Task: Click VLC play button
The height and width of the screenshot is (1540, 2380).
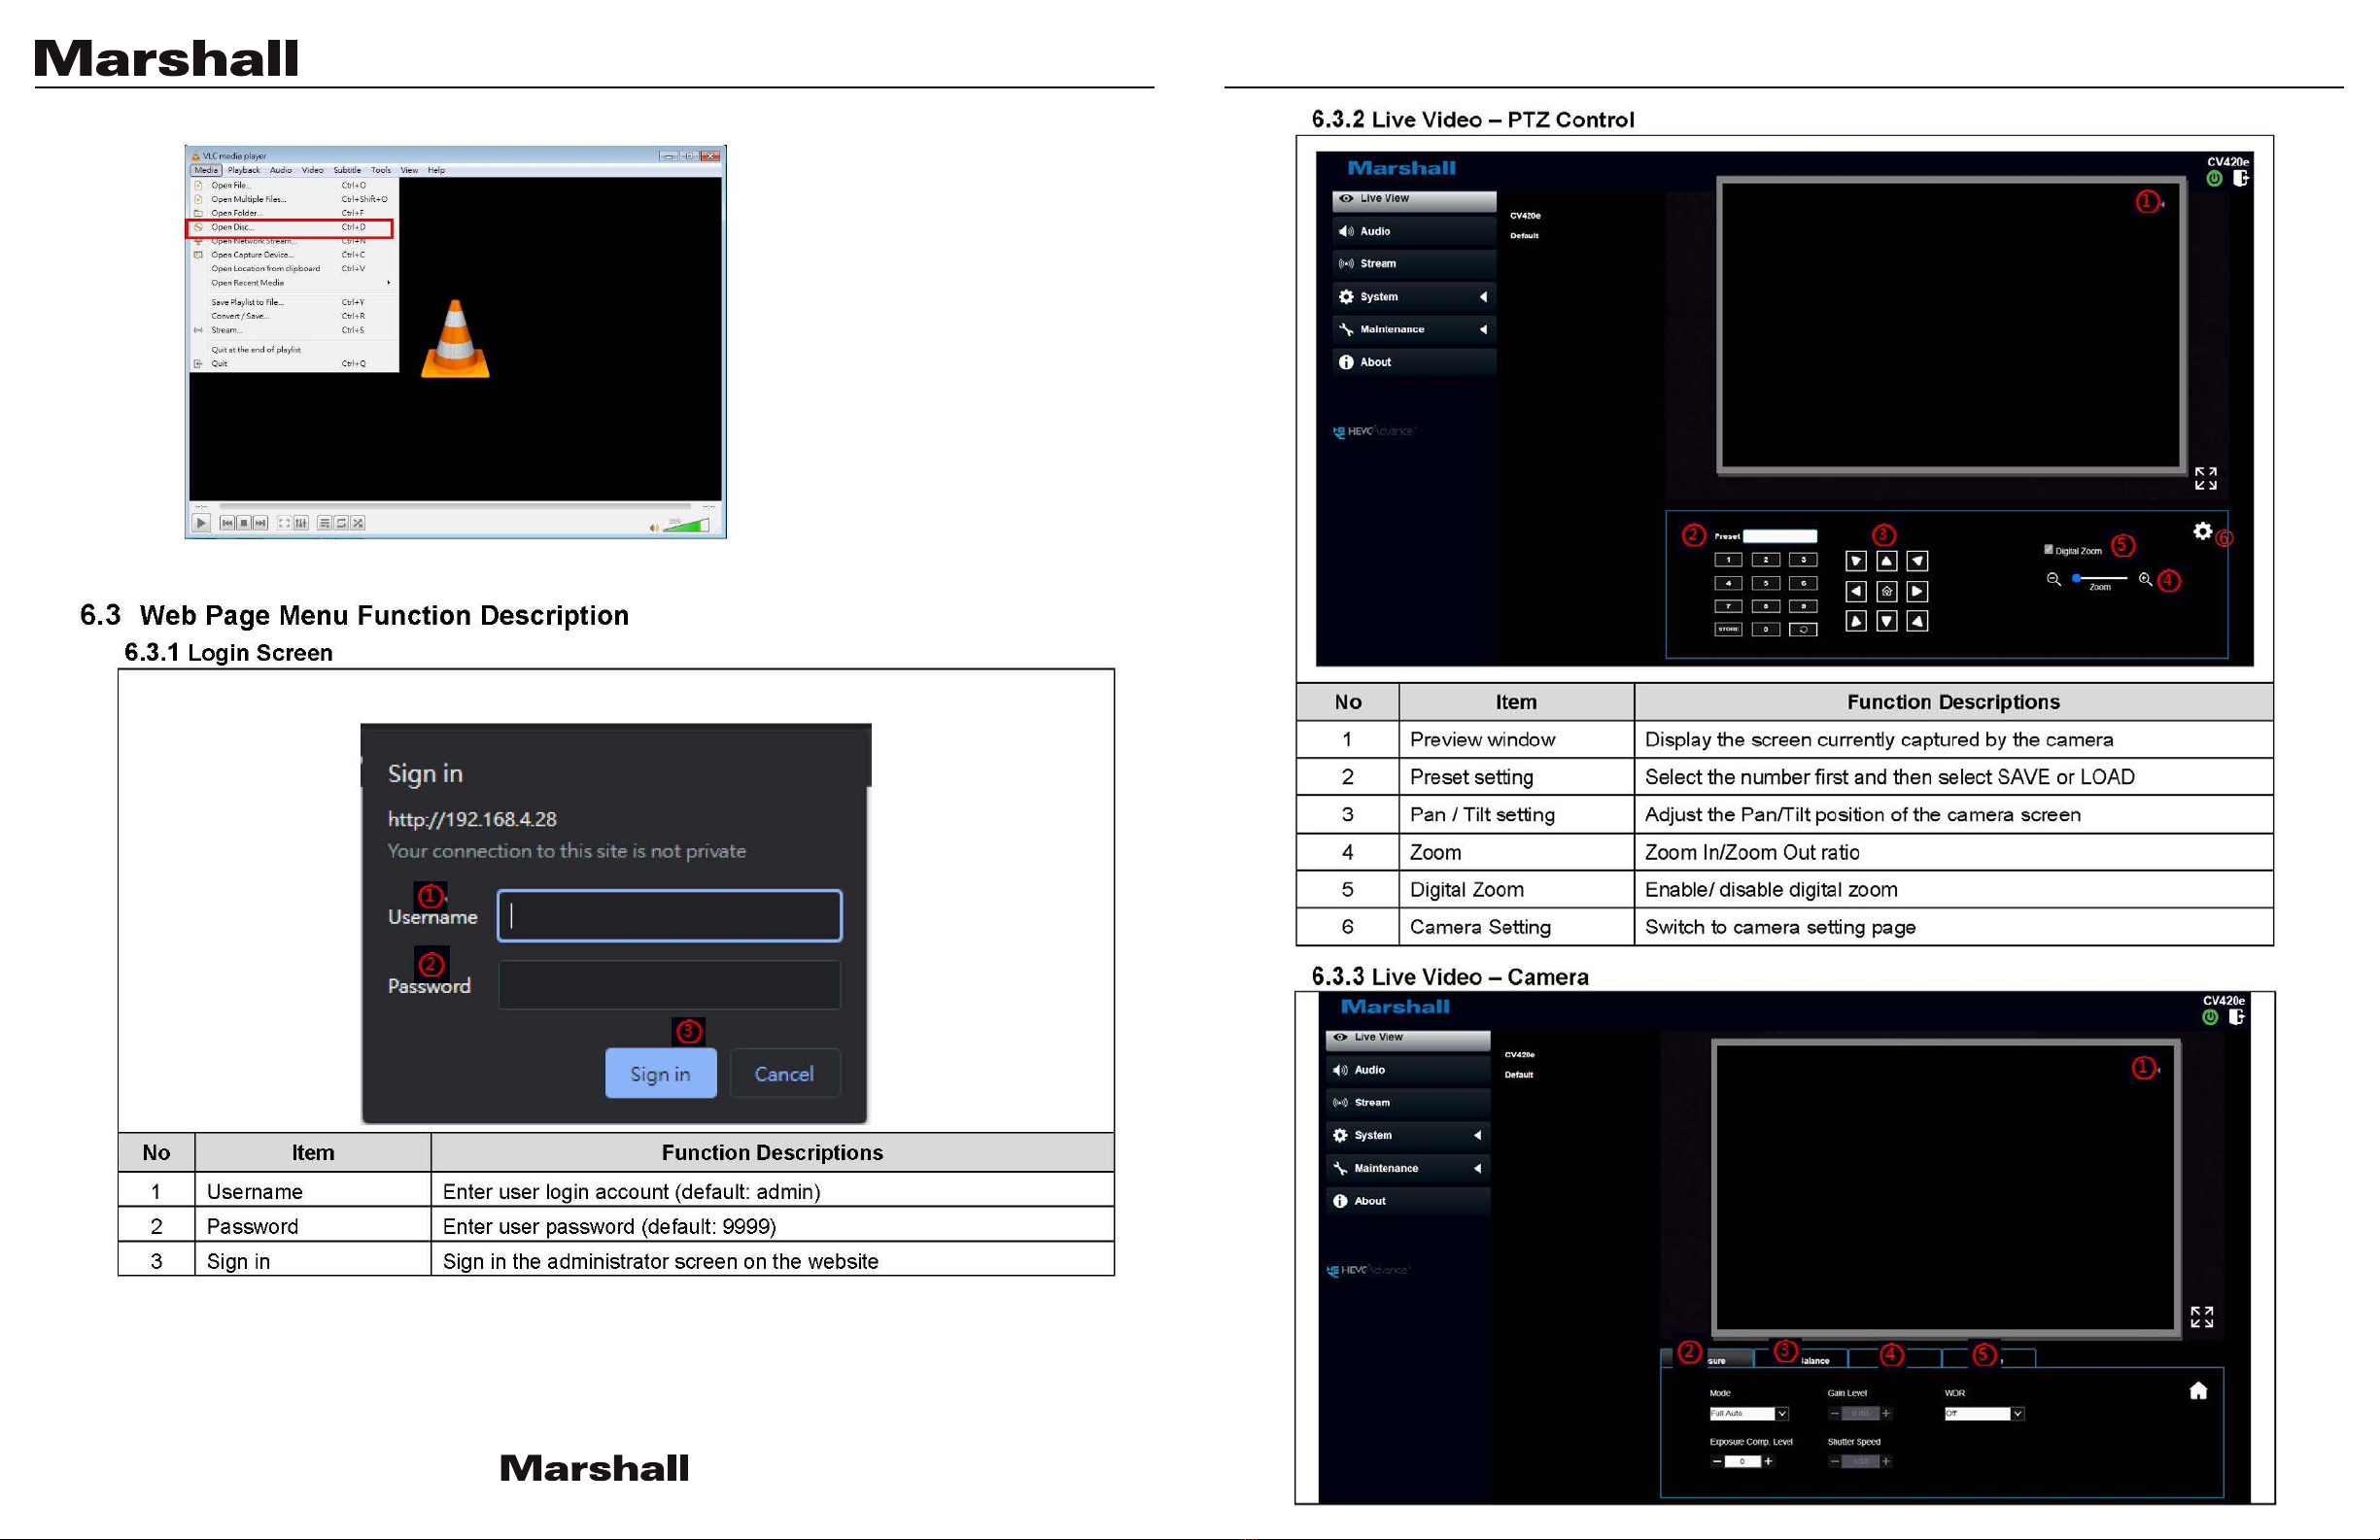Action: tap(201, 523)
